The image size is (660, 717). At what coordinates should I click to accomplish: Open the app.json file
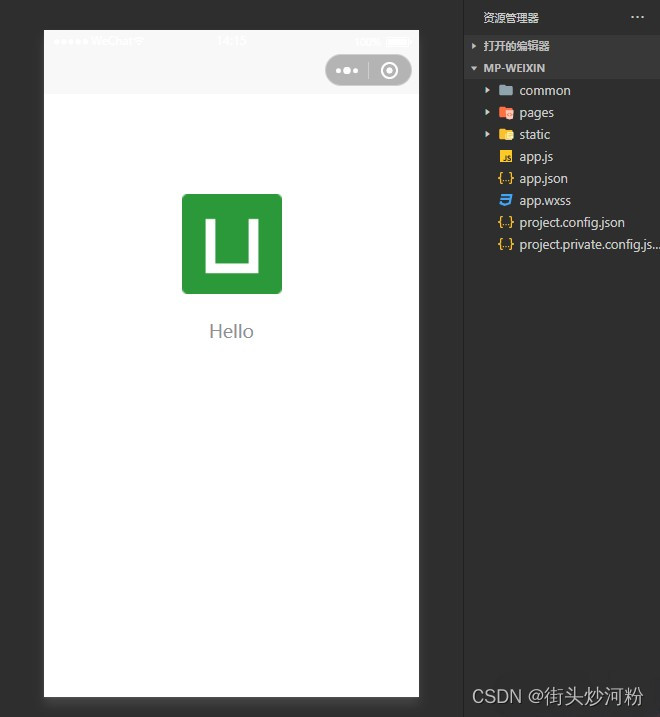pos(543,178)
